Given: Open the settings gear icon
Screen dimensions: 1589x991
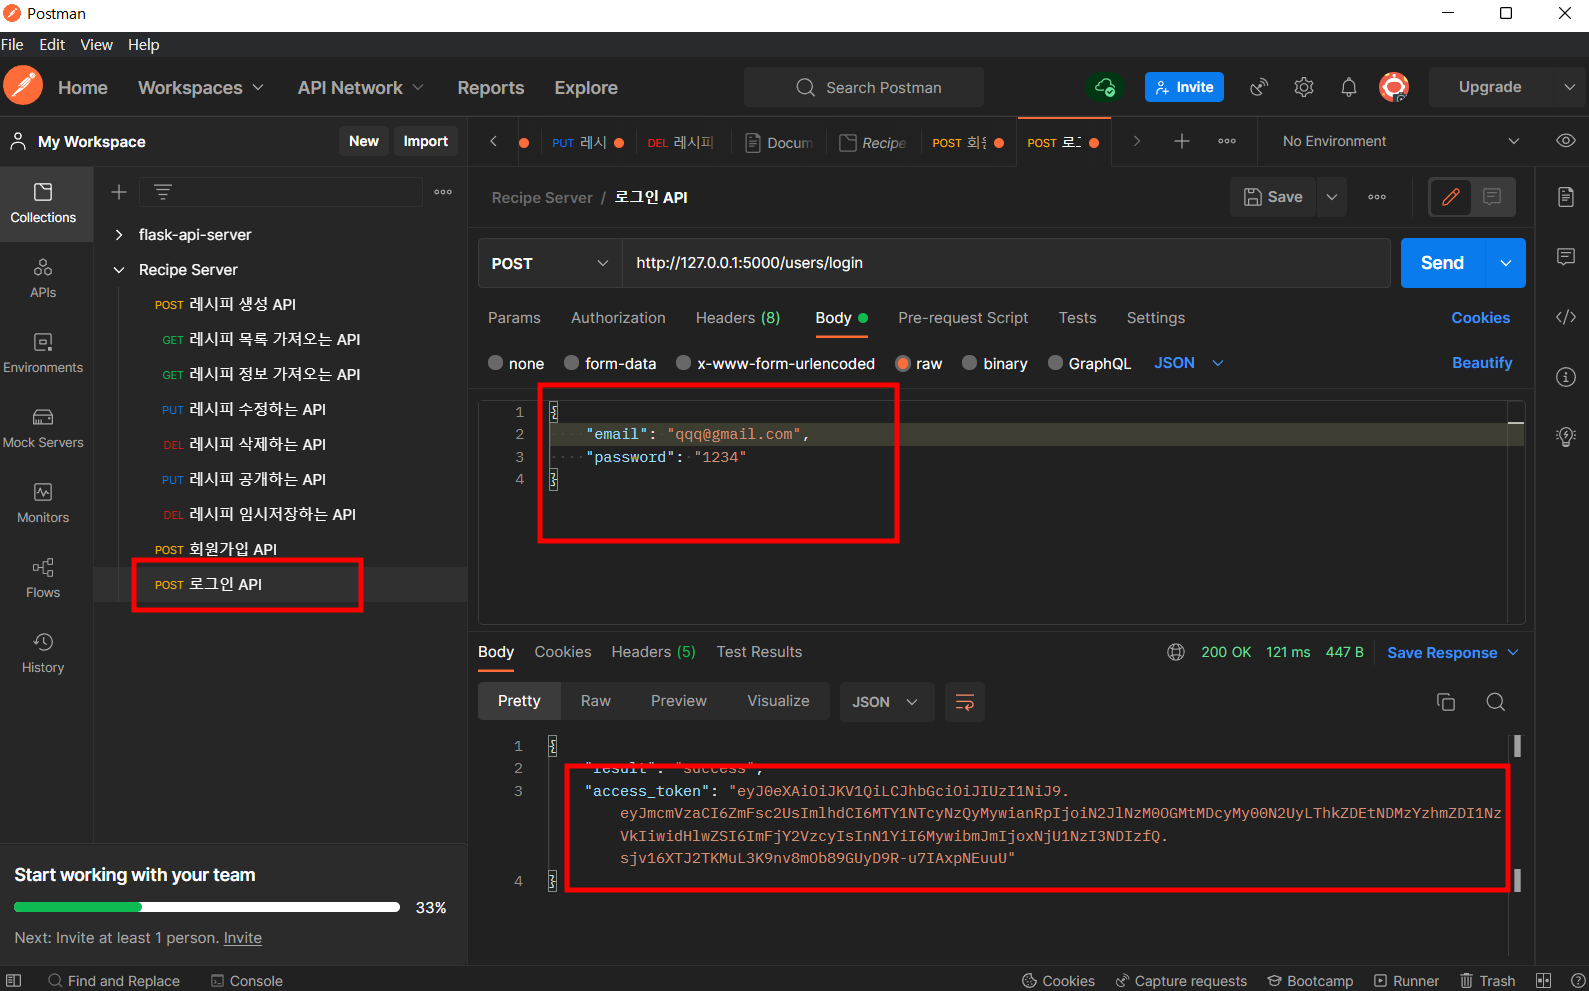Looking at the screenshot, I should pyautogui.click(x=1304, y=87).
